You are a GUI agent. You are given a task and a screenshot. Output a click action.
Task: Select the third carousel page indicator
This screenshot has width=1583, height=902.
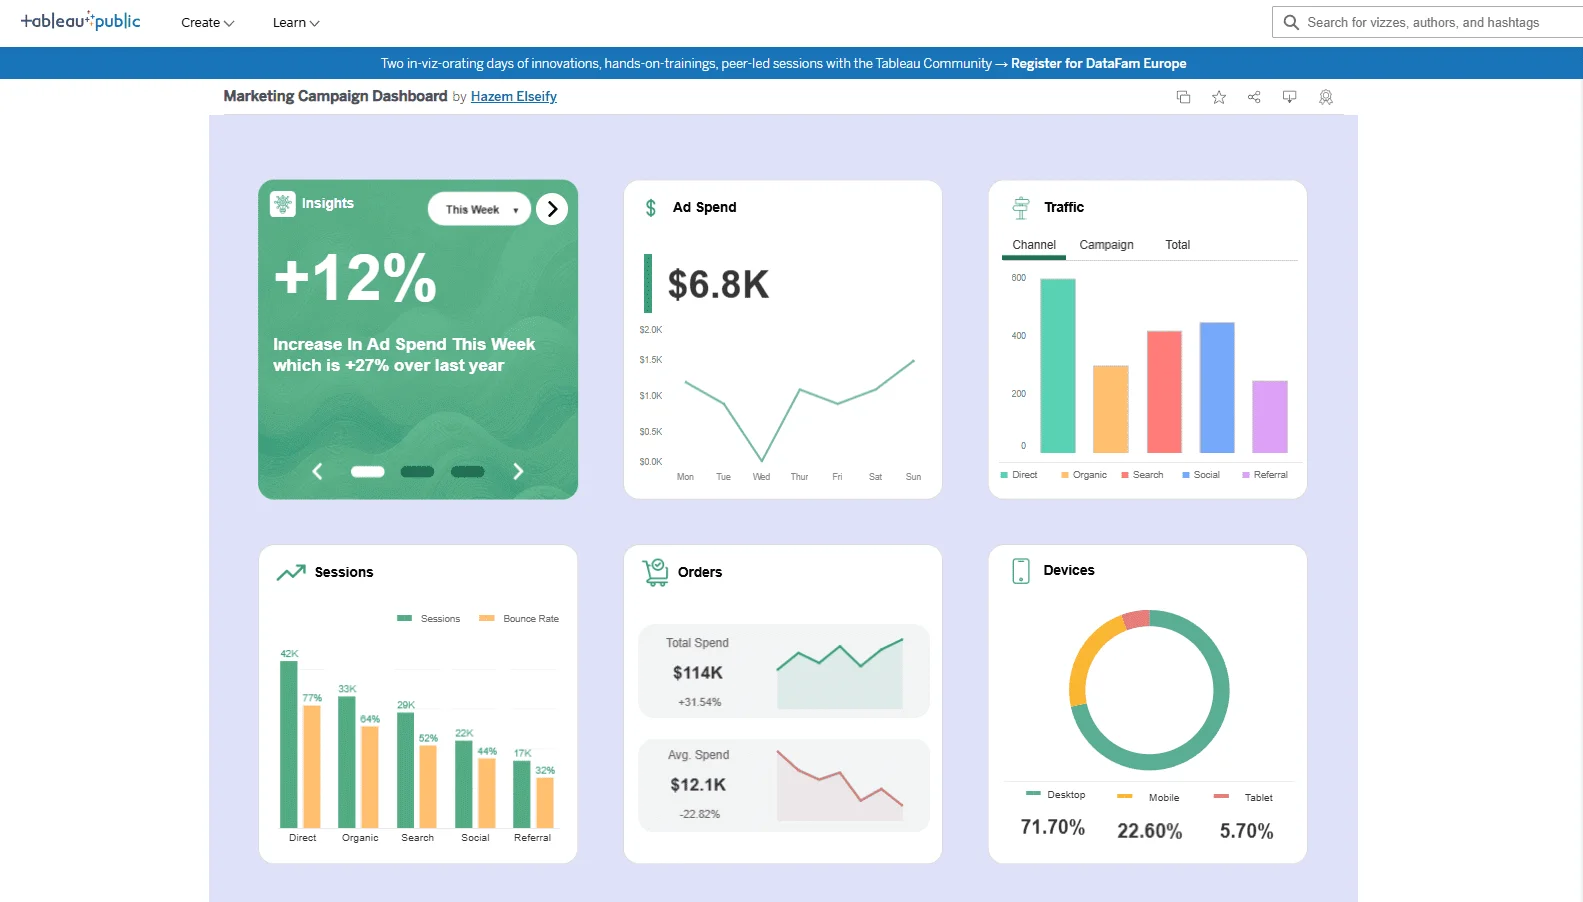click(x=467, y=472)
